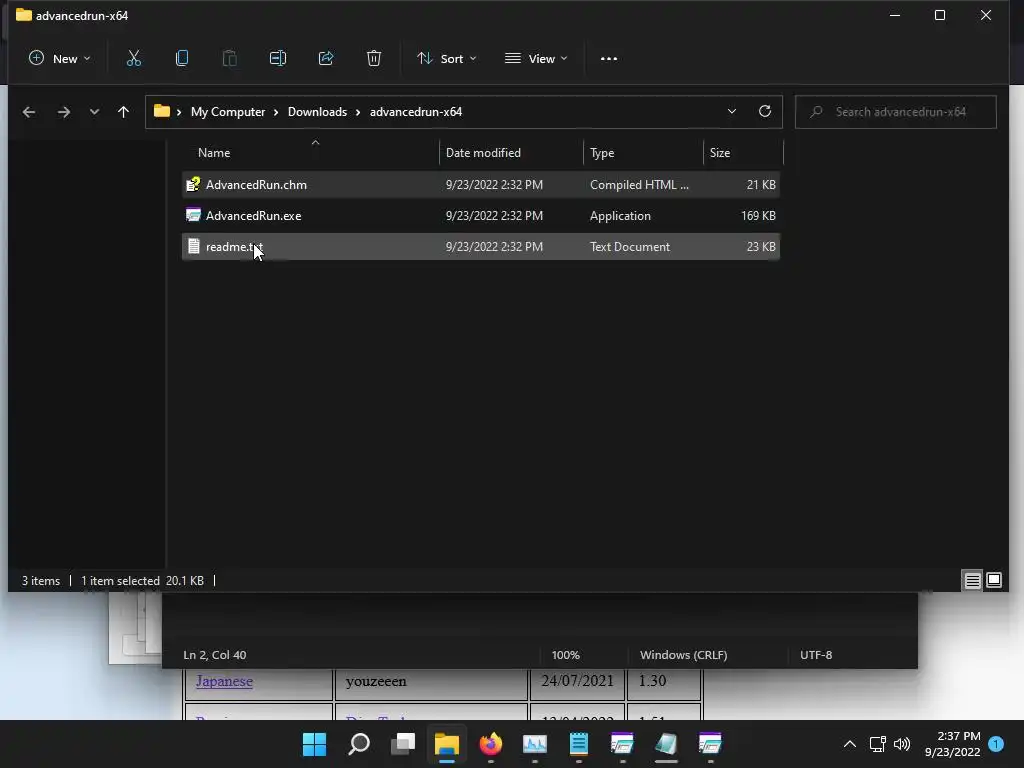Click the network tray icon
Image resolution: width=1024 pixels, height=768 pixels.
tap(877, 744)
